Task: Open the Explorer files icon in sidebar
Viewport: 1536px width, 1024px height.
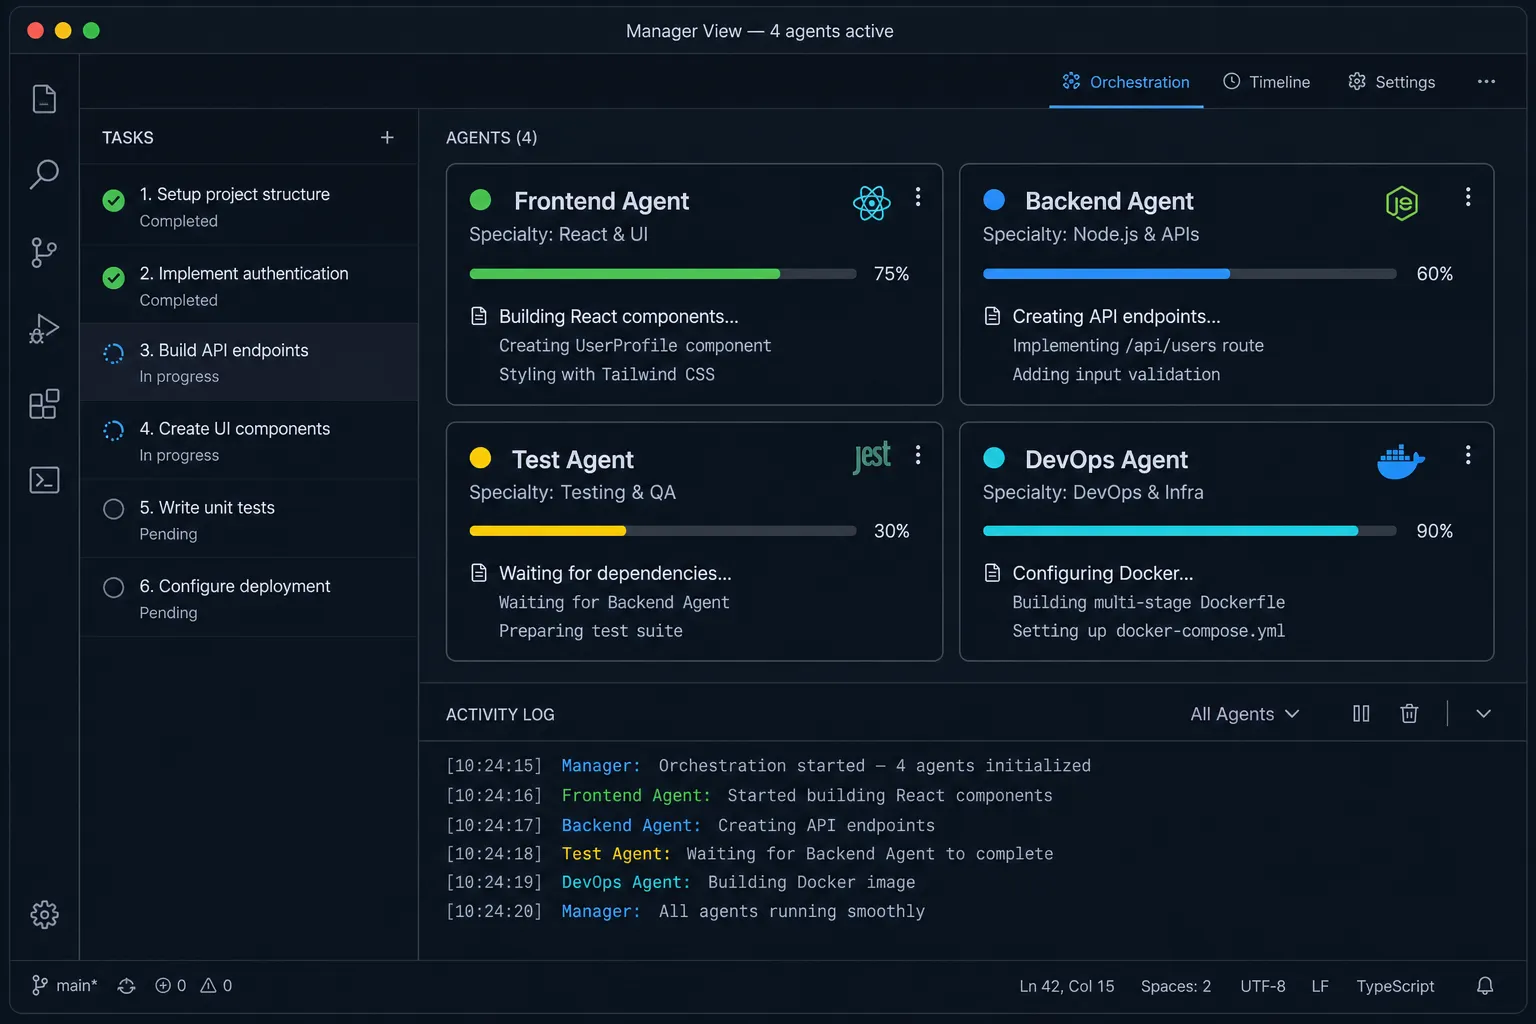Action: pyautogui.click(x=44, y=99)
